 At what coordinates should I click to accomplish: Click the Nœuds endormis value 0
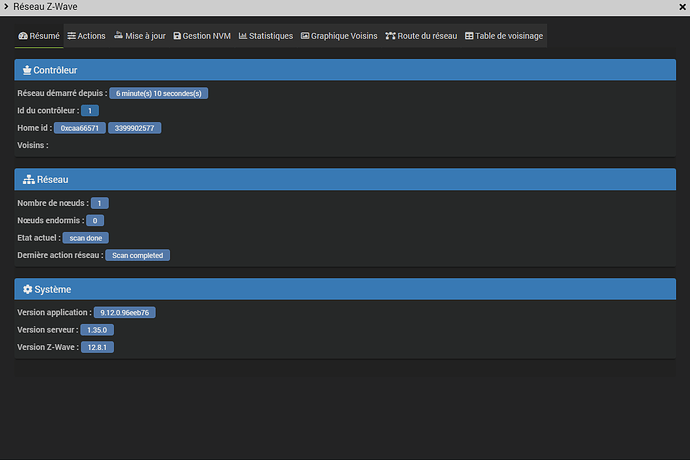click(95, 221)
